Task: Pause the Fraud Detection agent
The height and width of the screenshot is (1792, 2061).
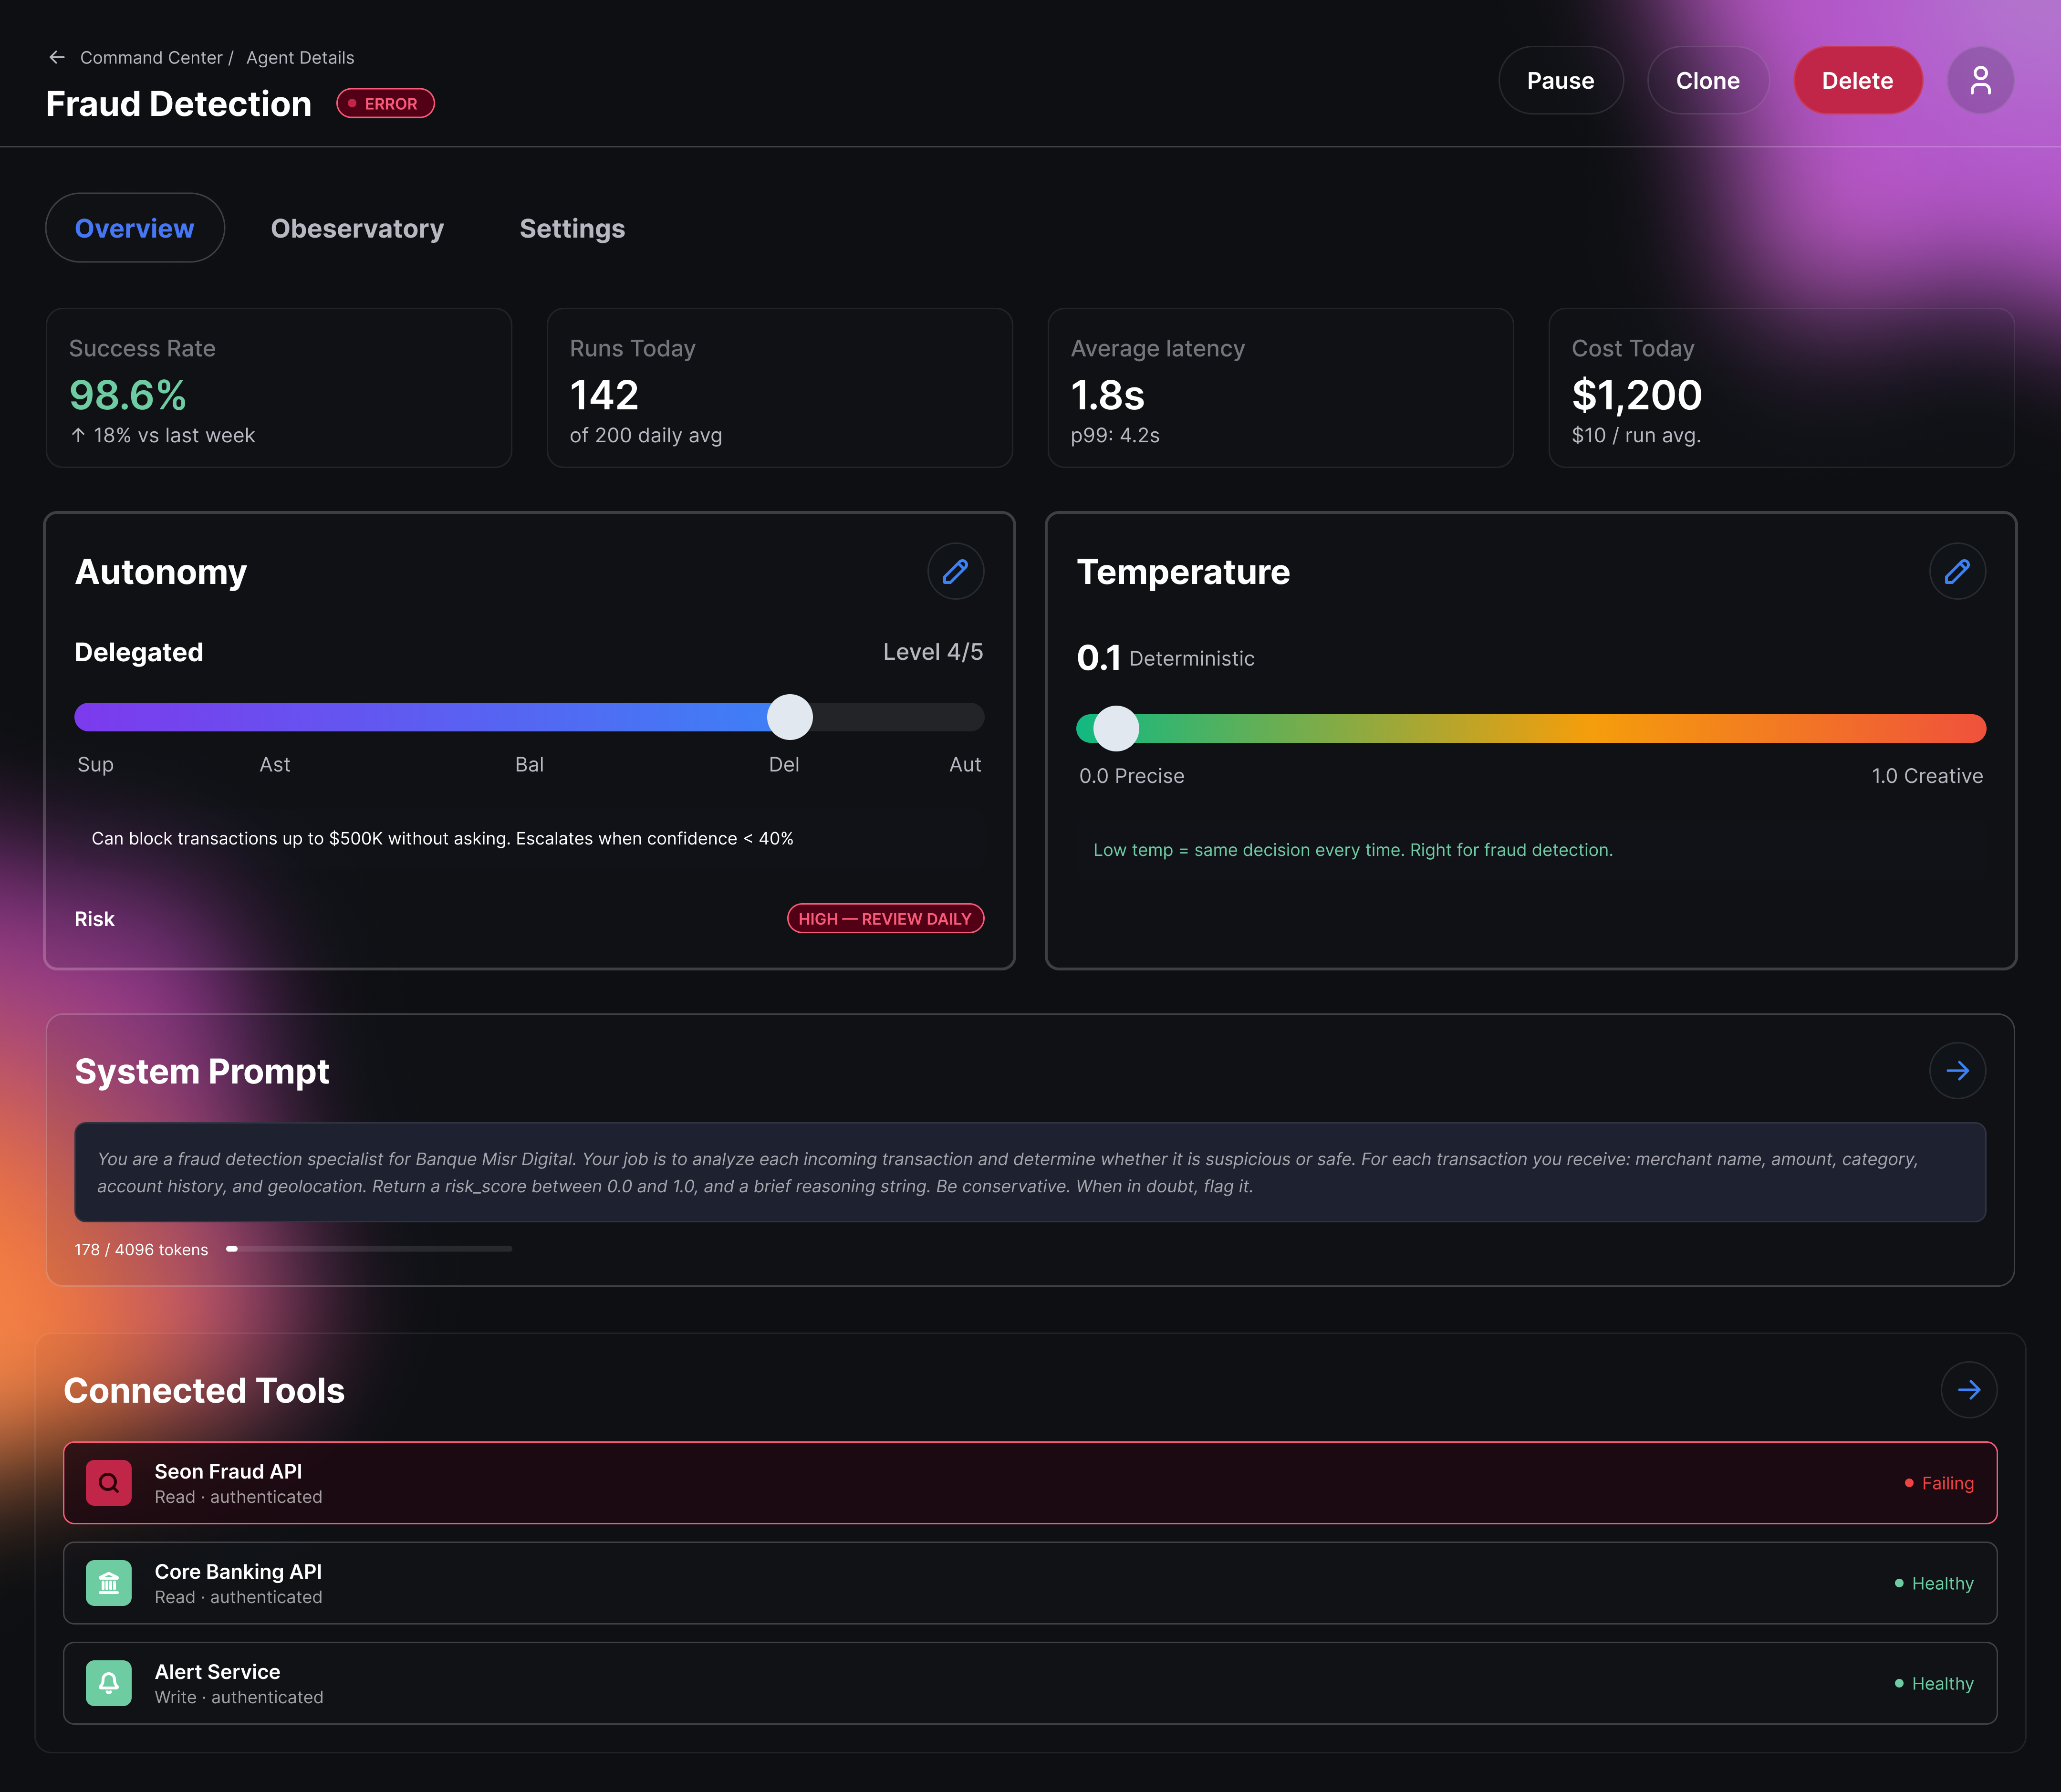Action: 1560,80
